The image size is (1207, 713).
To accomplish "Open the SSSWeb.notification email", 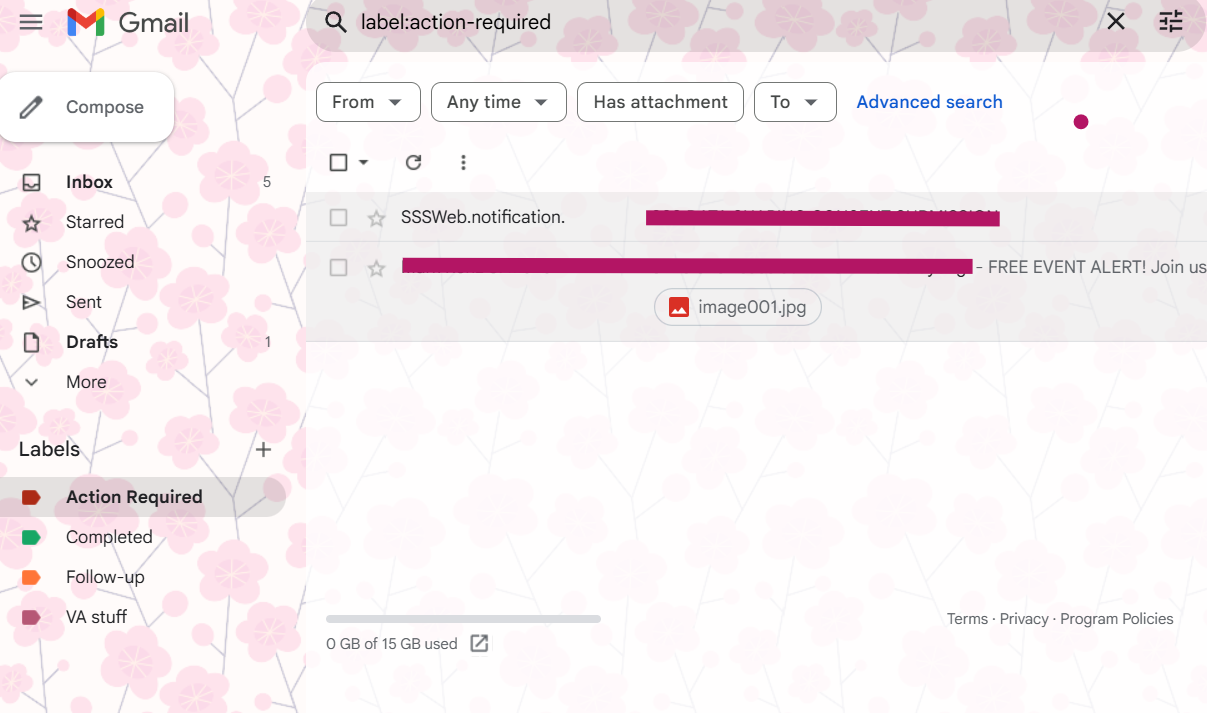I will tap(756, 217).
